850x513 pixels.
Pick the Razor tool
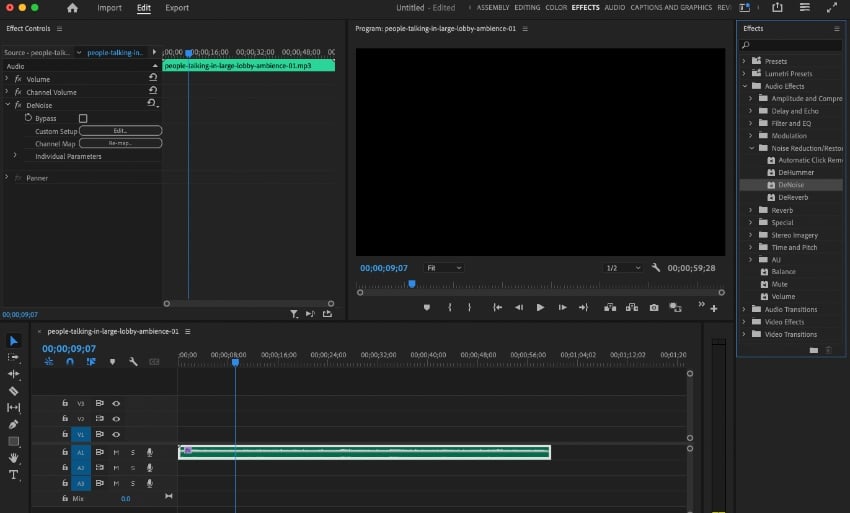(14, 390)
